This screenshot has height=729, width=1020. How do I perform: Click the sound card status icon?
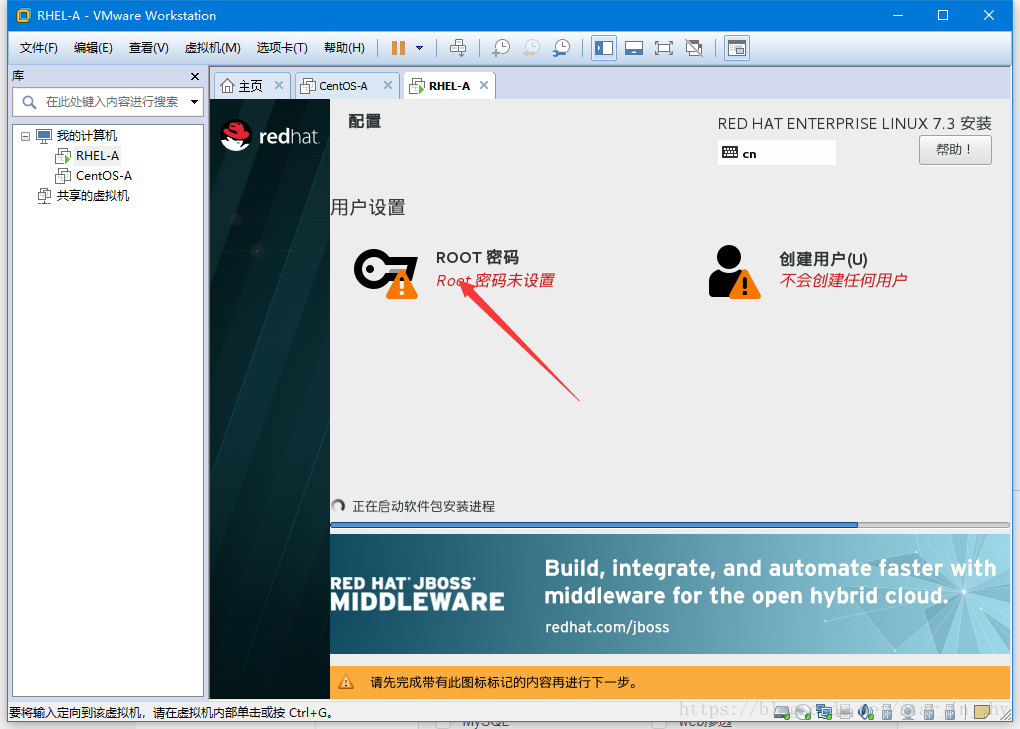tap(866, 712)
